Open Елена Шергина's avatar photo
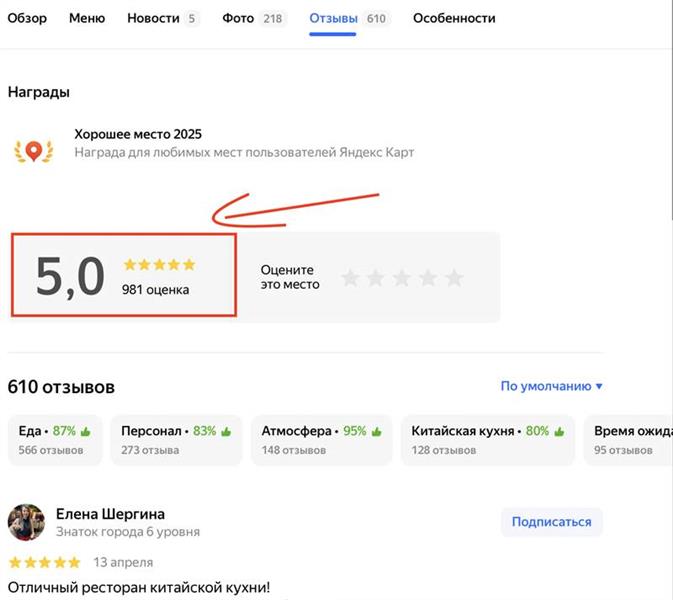This screenshot has height=600, width=673. tap(26, 522)
